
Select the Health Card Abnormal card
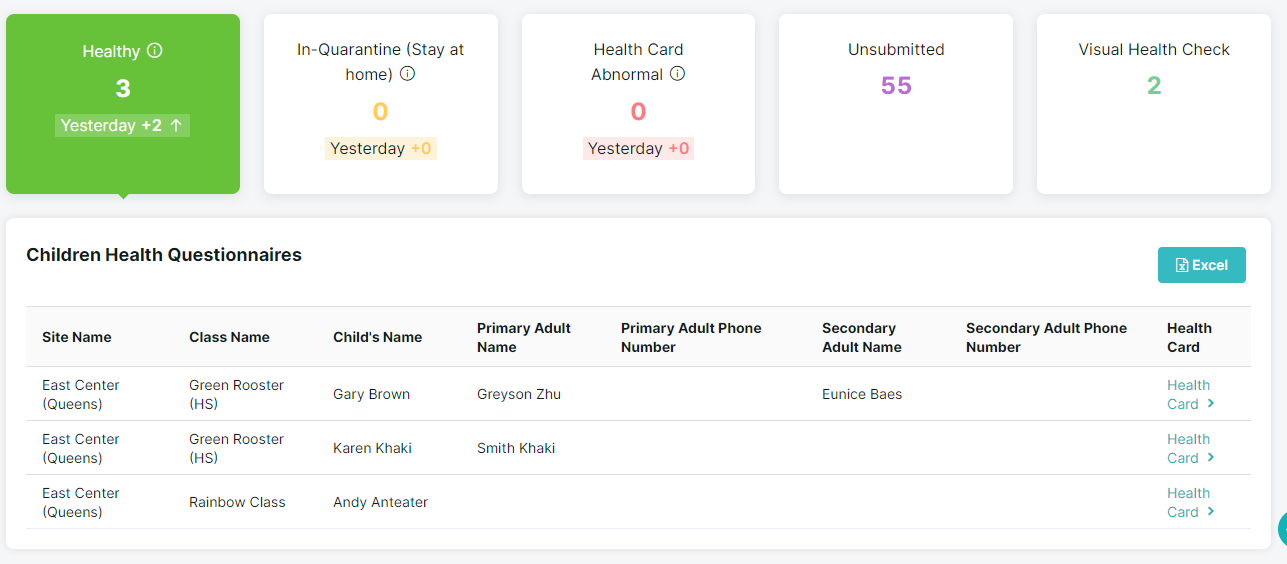click(x=638, y=104)
